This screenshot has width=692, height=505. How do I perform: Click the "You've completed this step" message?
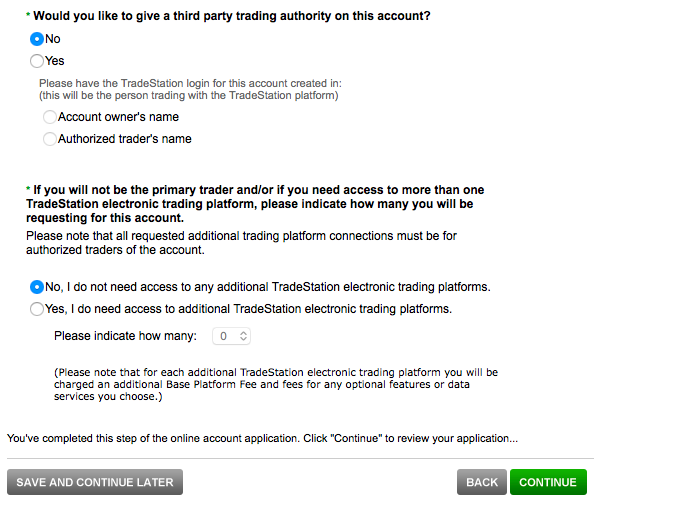(262, 438)
